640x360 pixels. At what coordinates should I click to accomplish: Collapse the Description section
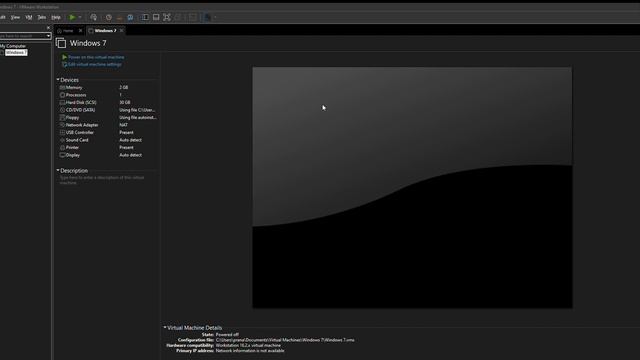[x=58, y=170]
